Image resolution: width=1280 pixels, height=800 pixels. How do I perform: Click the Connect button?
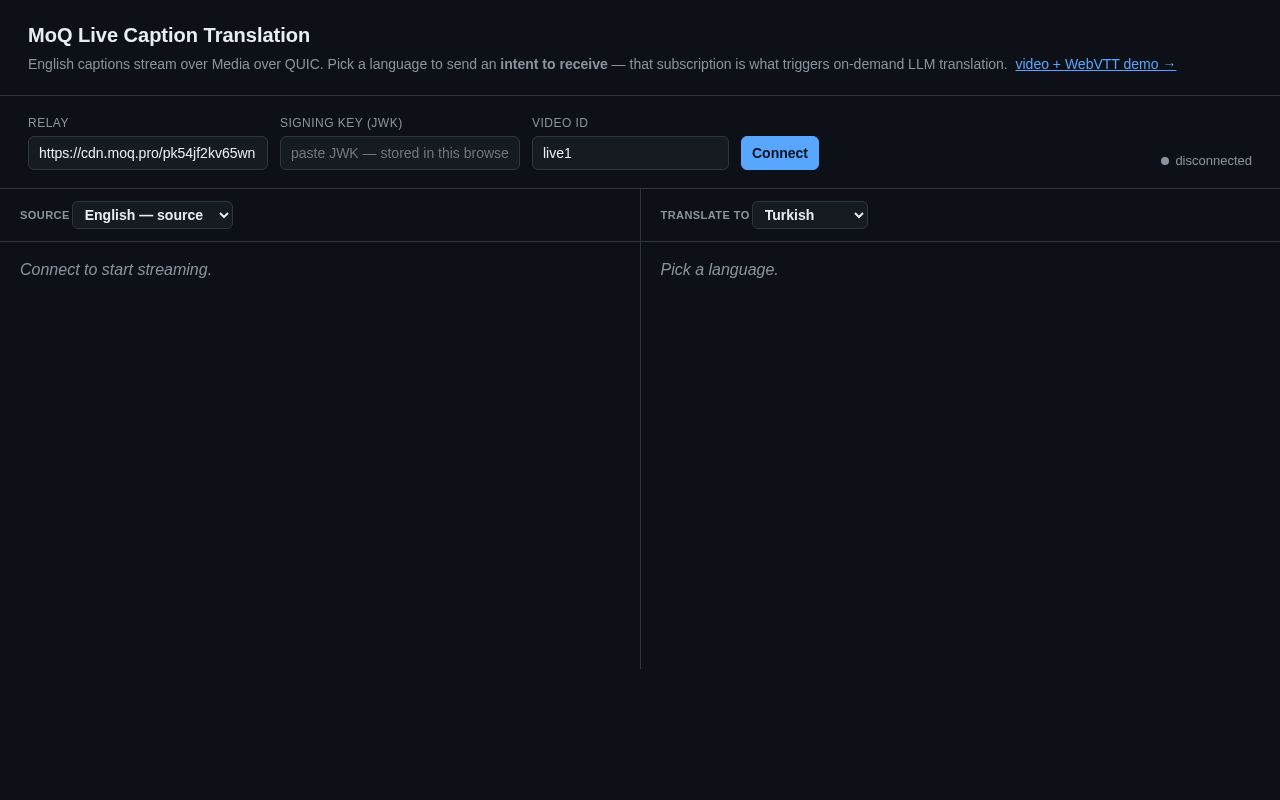click(x=780, y=153)
